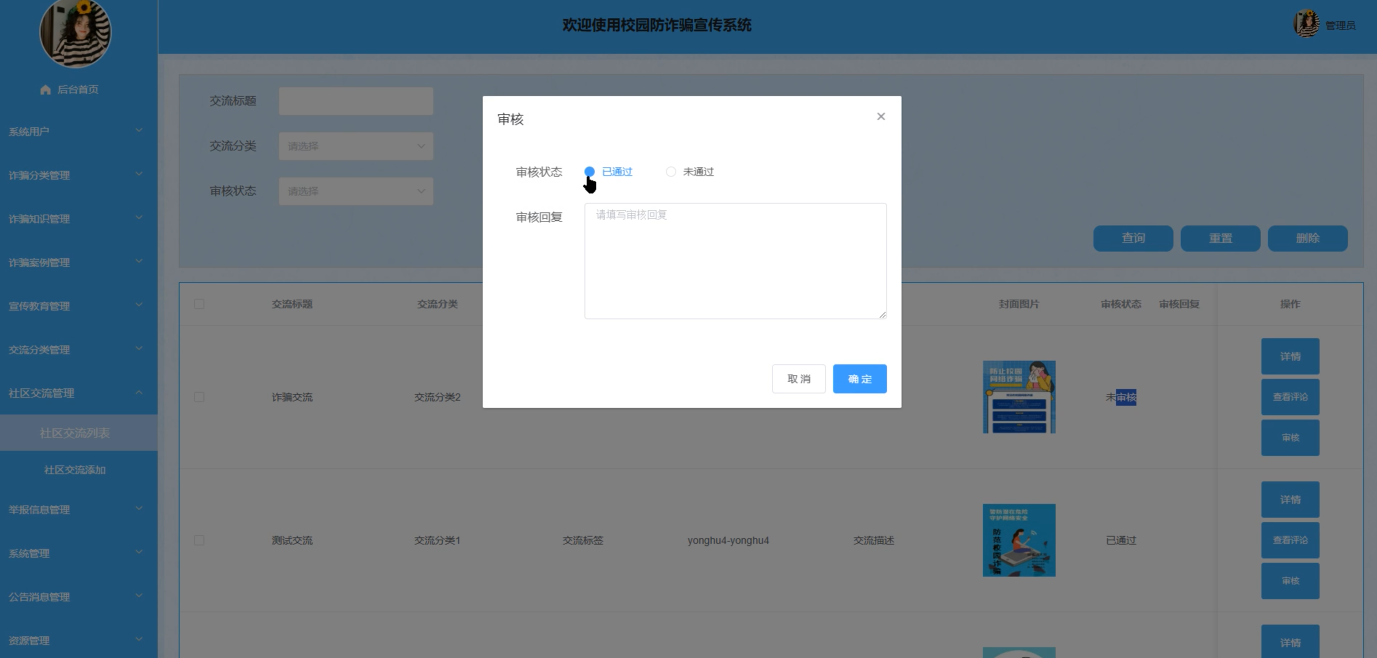The image size is (1377, 658).
Task: Click 查看评论 for the 诈骗交流 row
Action: (1290, 397)
